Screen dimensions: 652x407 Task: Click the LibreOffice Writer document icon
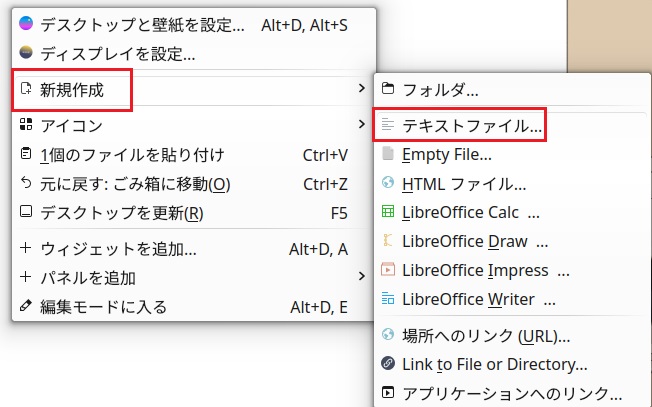coord(388,300)
